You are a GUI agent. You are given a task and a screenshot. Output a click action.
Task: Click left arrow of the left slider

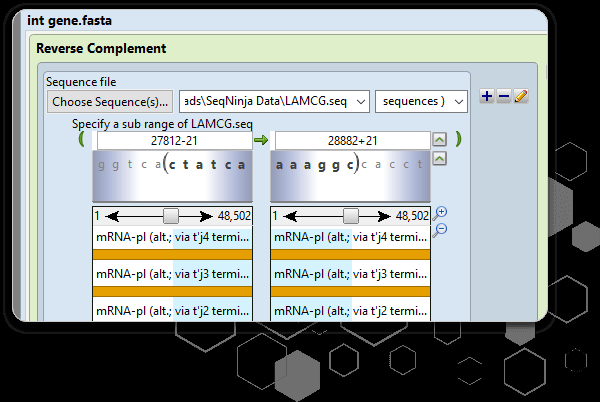pos(111,216)
